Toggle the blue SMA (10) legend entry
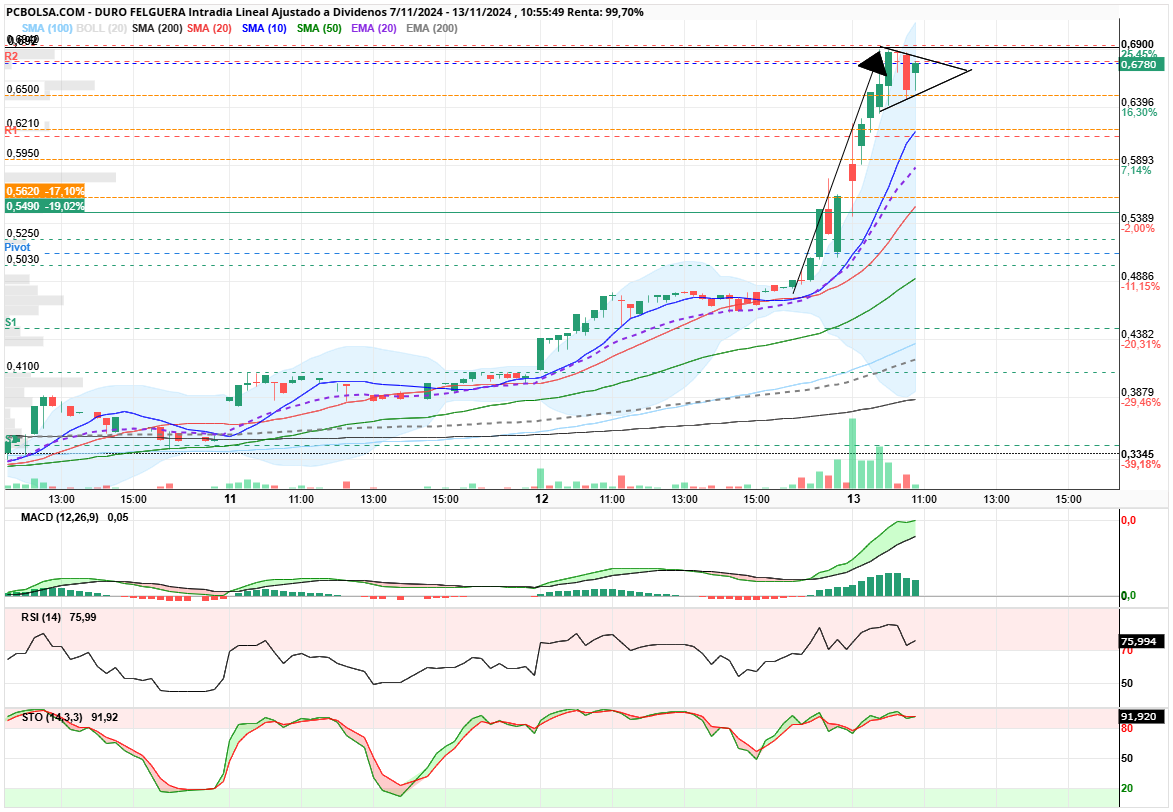 pos(264,28)
